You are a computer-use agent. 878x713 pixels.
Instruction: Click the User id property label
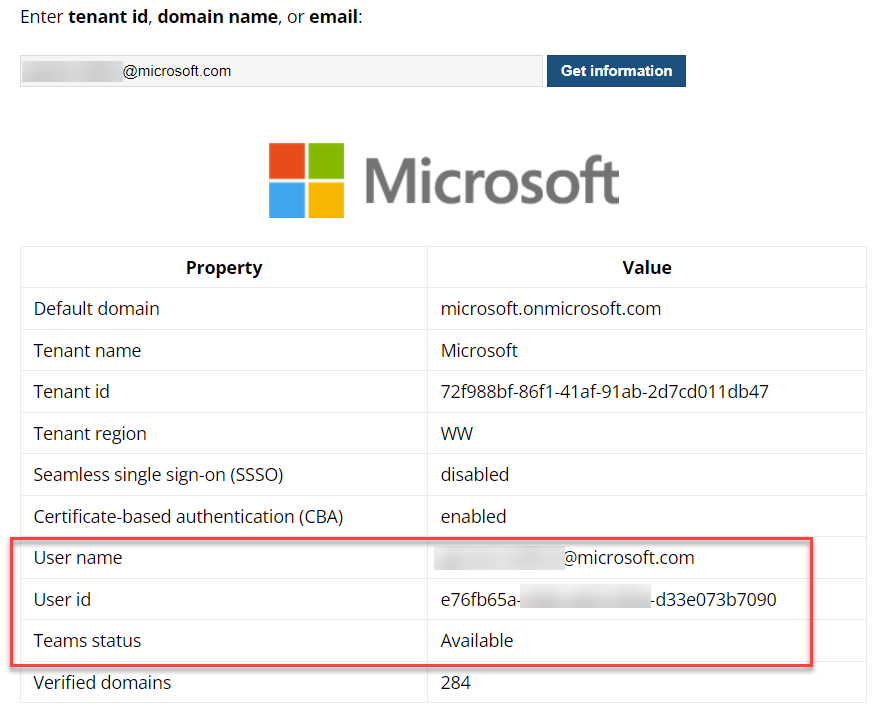pos(62,600)
